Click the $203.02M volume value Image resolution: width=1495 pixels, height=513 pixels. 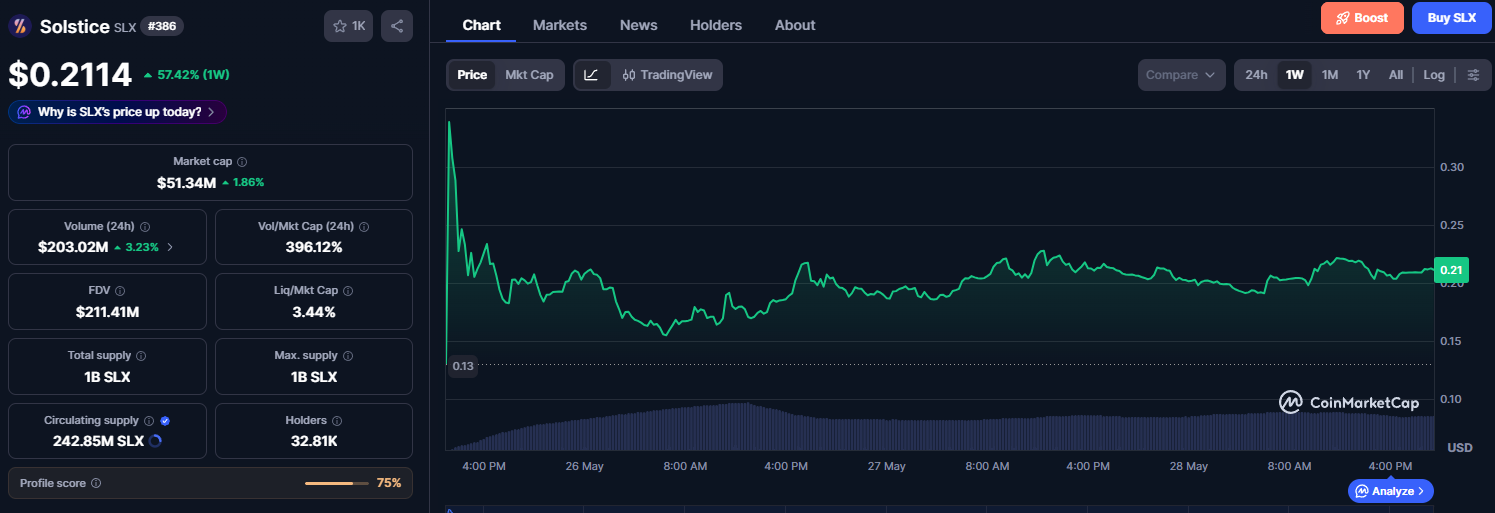click(x=72, y=246)
